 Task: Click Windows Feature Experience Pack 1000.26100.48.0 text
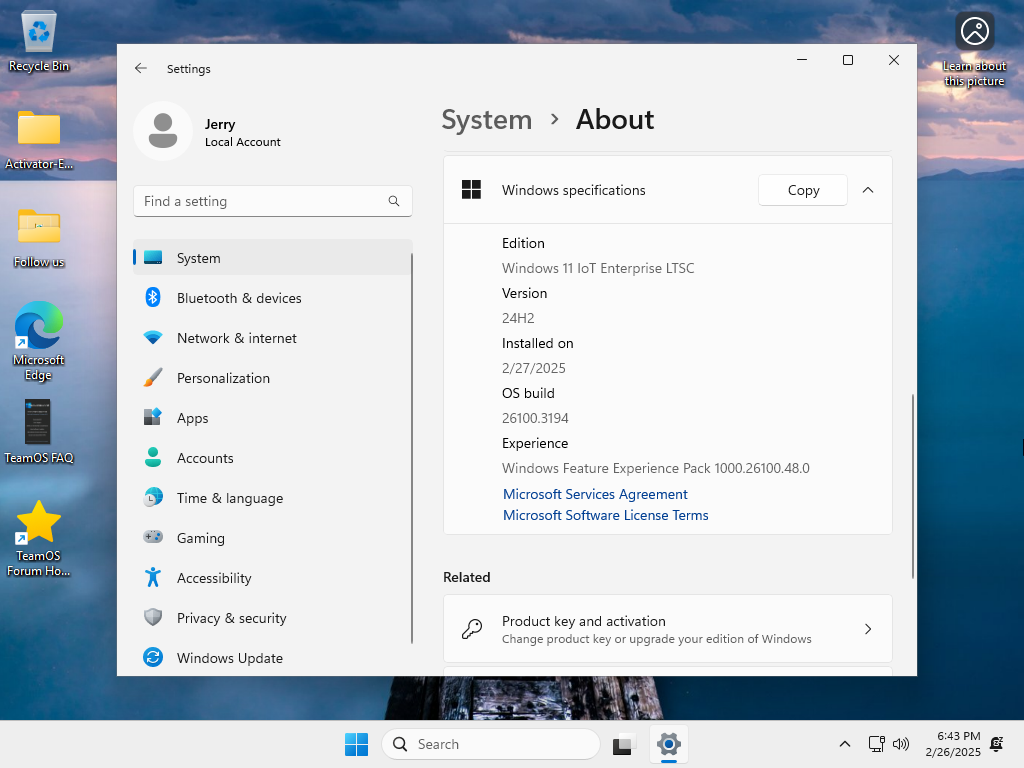[656, 468]
